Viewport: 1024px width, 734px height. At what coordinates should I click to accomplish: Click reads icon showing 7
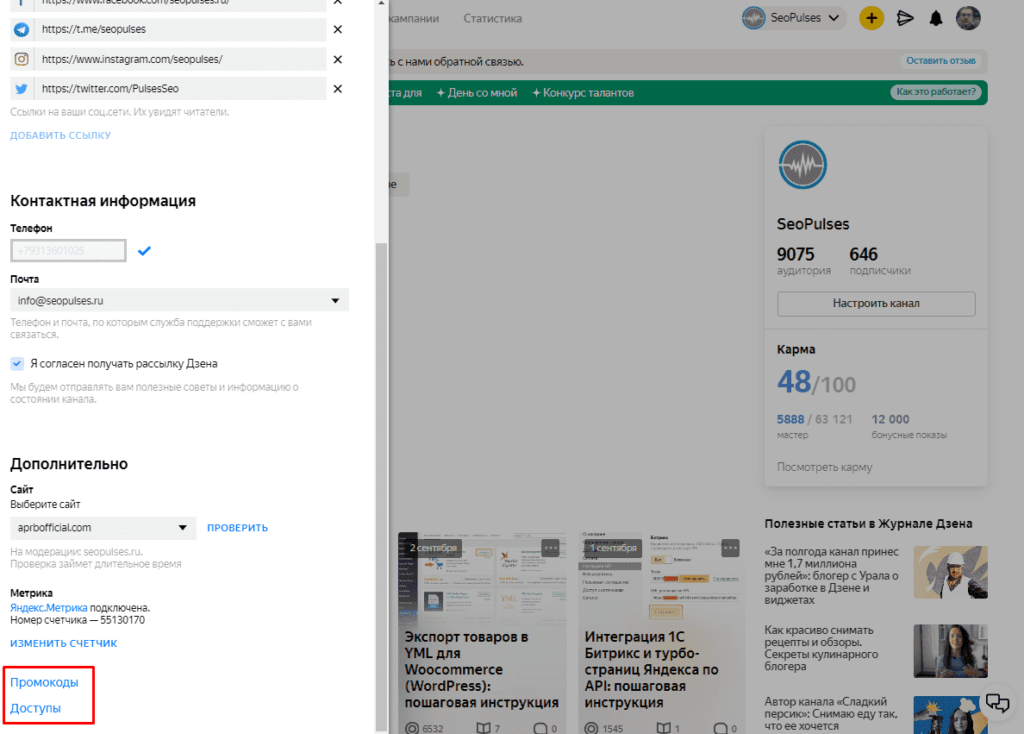(x=483, y=728)
